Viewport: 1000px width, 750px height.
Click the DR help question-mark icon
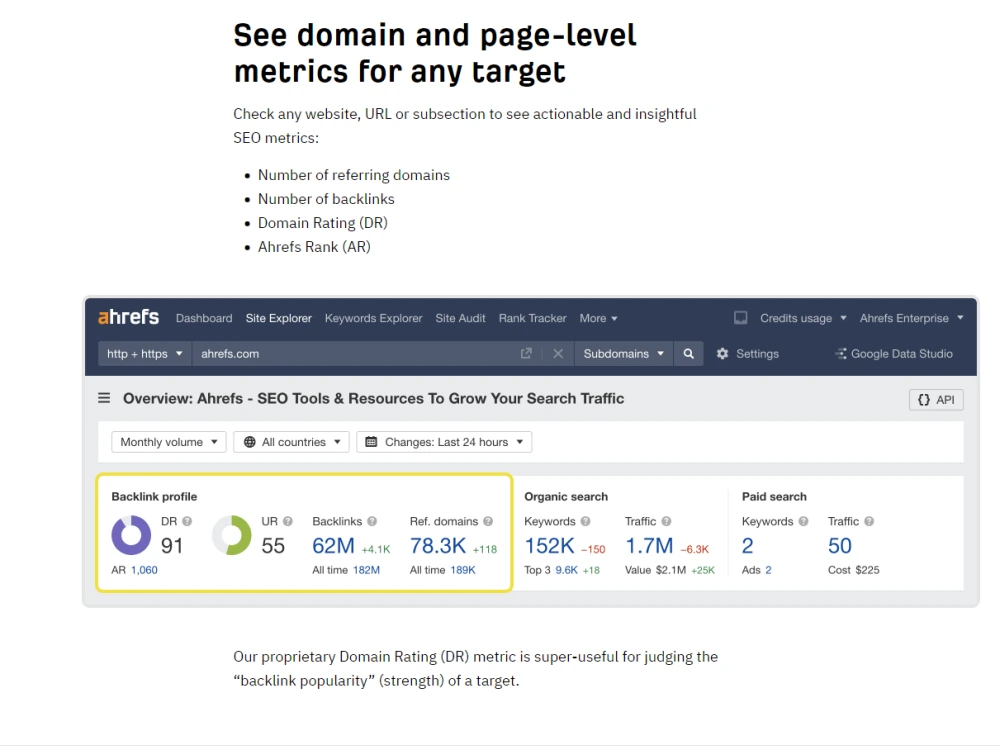point(187,521)
